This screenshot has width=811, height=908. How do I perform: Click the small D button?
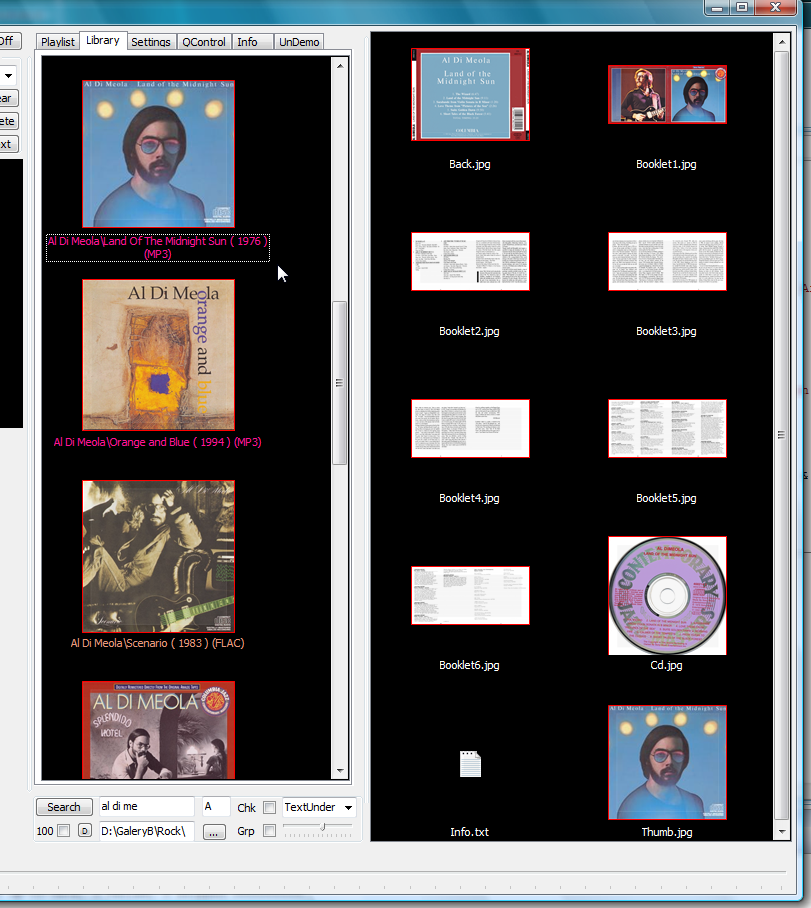pyautogui.click(x=85, y=830)
